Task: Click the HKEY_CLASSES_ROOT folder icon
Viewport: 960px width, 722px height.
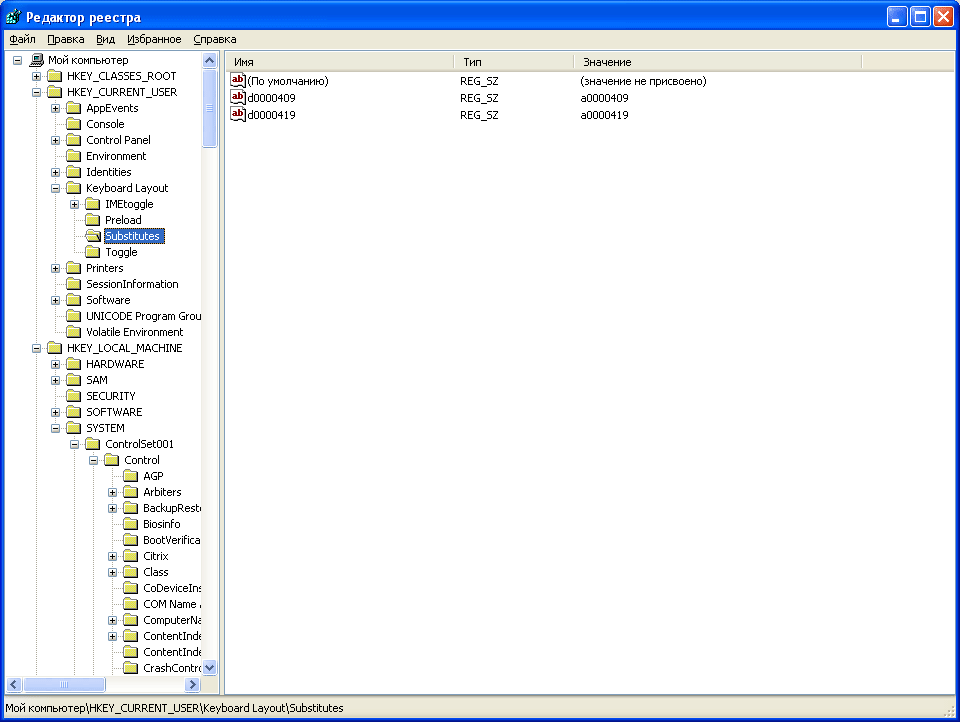Action: pyautogui.click(x=55, y=76)
